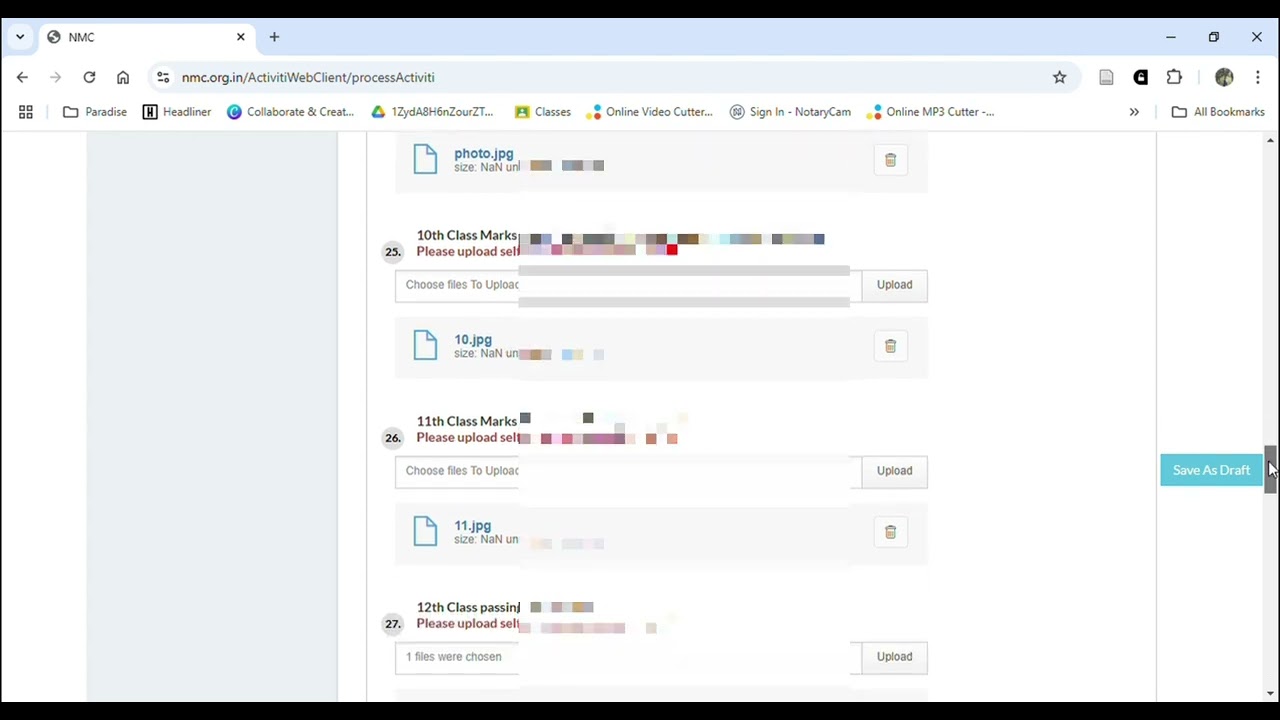Viewport: 1280px width, 720px height.
Task: Open the apps grid in bookmarks bar
Action: click(26, 112)
